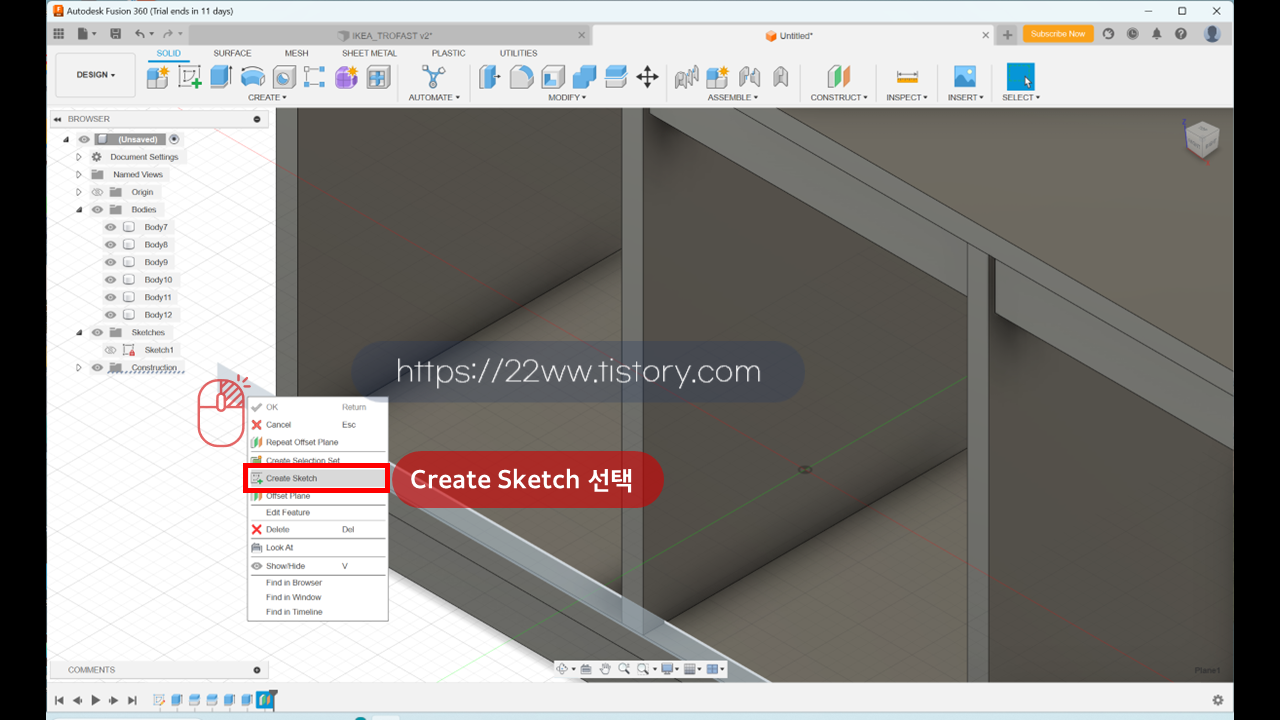This screenshot has width=1280, height=720.
Task: Click the Select tool icon
Action: (1020, 77)
